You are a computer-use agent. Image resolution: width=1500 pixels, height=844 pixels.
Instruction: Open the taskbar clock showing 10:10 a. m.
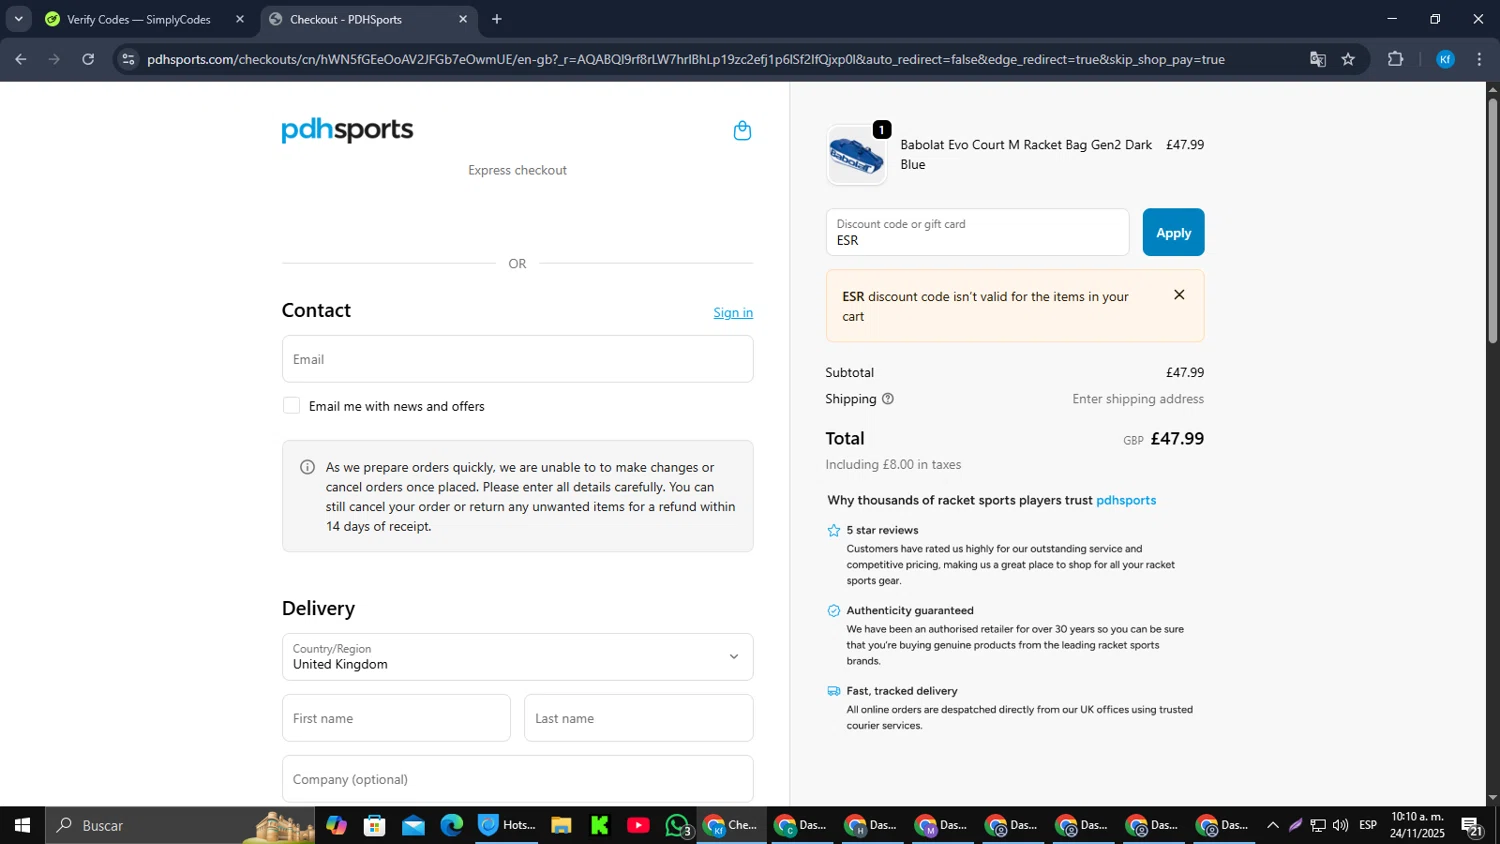pyautogui.click(x=1417, y=825)
